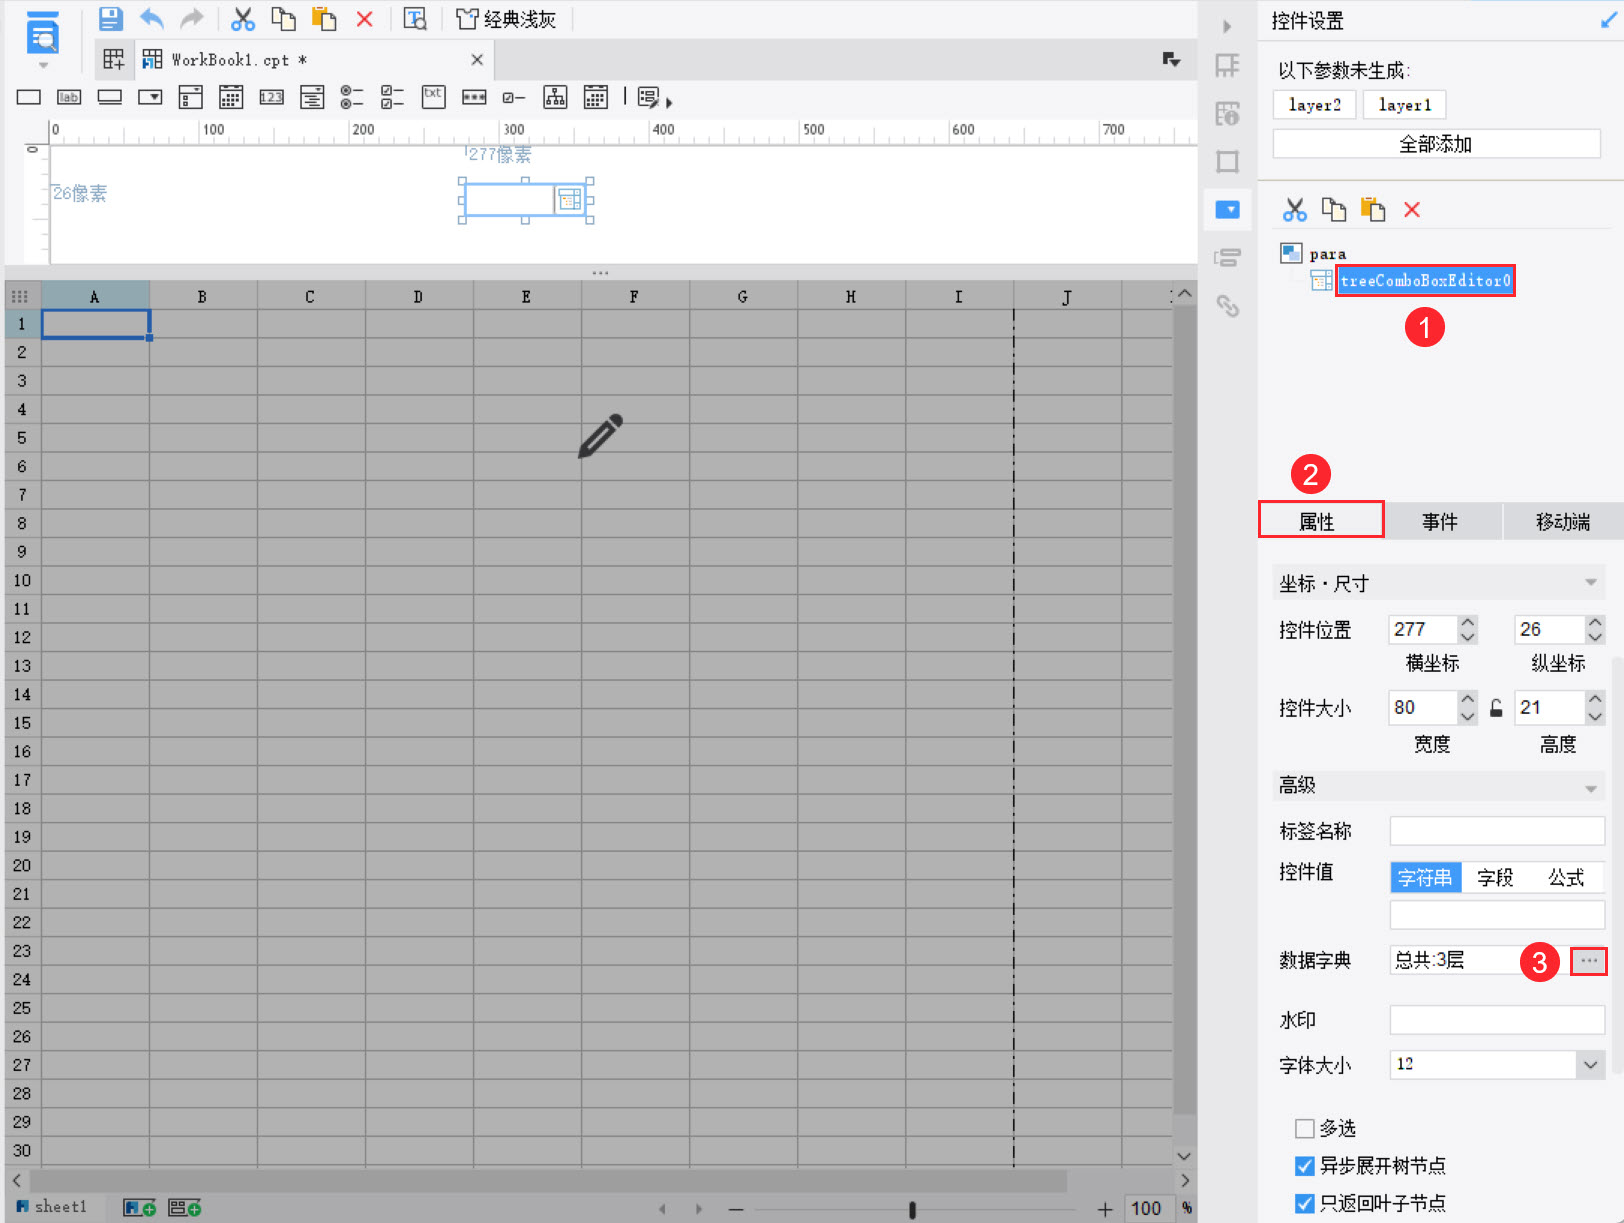Toggle the aspect ratio lock for widget size
This screenshot has width=1624, height=1223.
click(1496, 708)
